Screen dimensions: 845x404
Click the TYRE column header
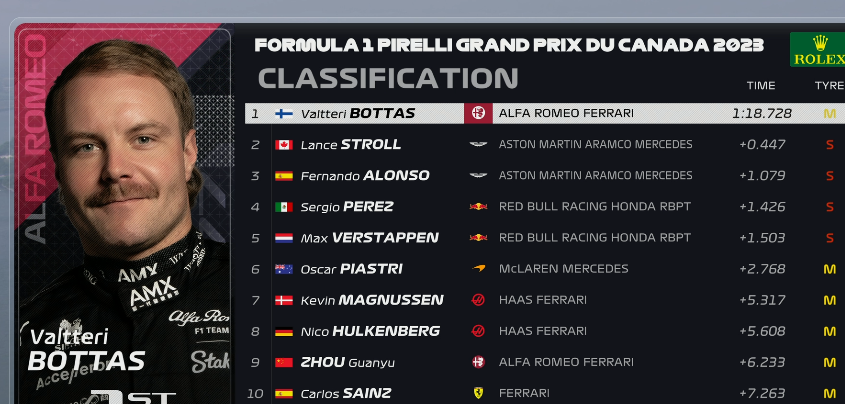point(829,86)
